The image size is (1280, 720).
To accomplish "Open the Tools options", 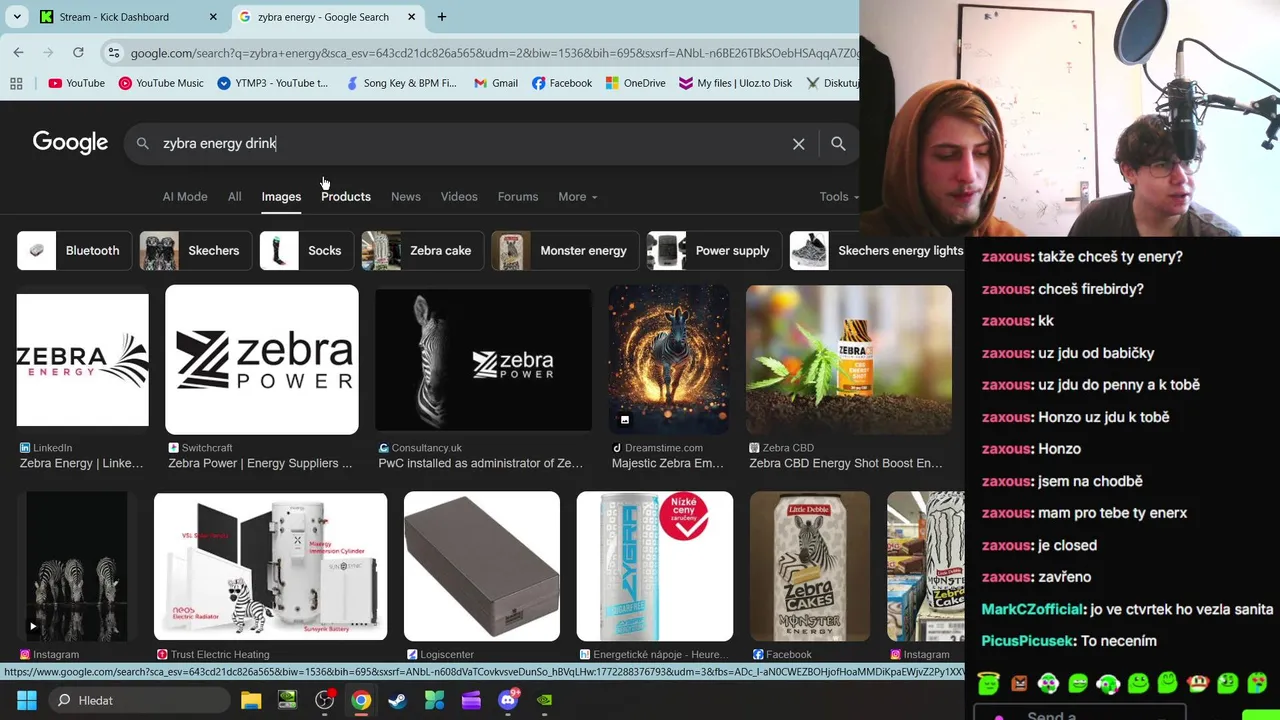I will click(x=838, y=197).
